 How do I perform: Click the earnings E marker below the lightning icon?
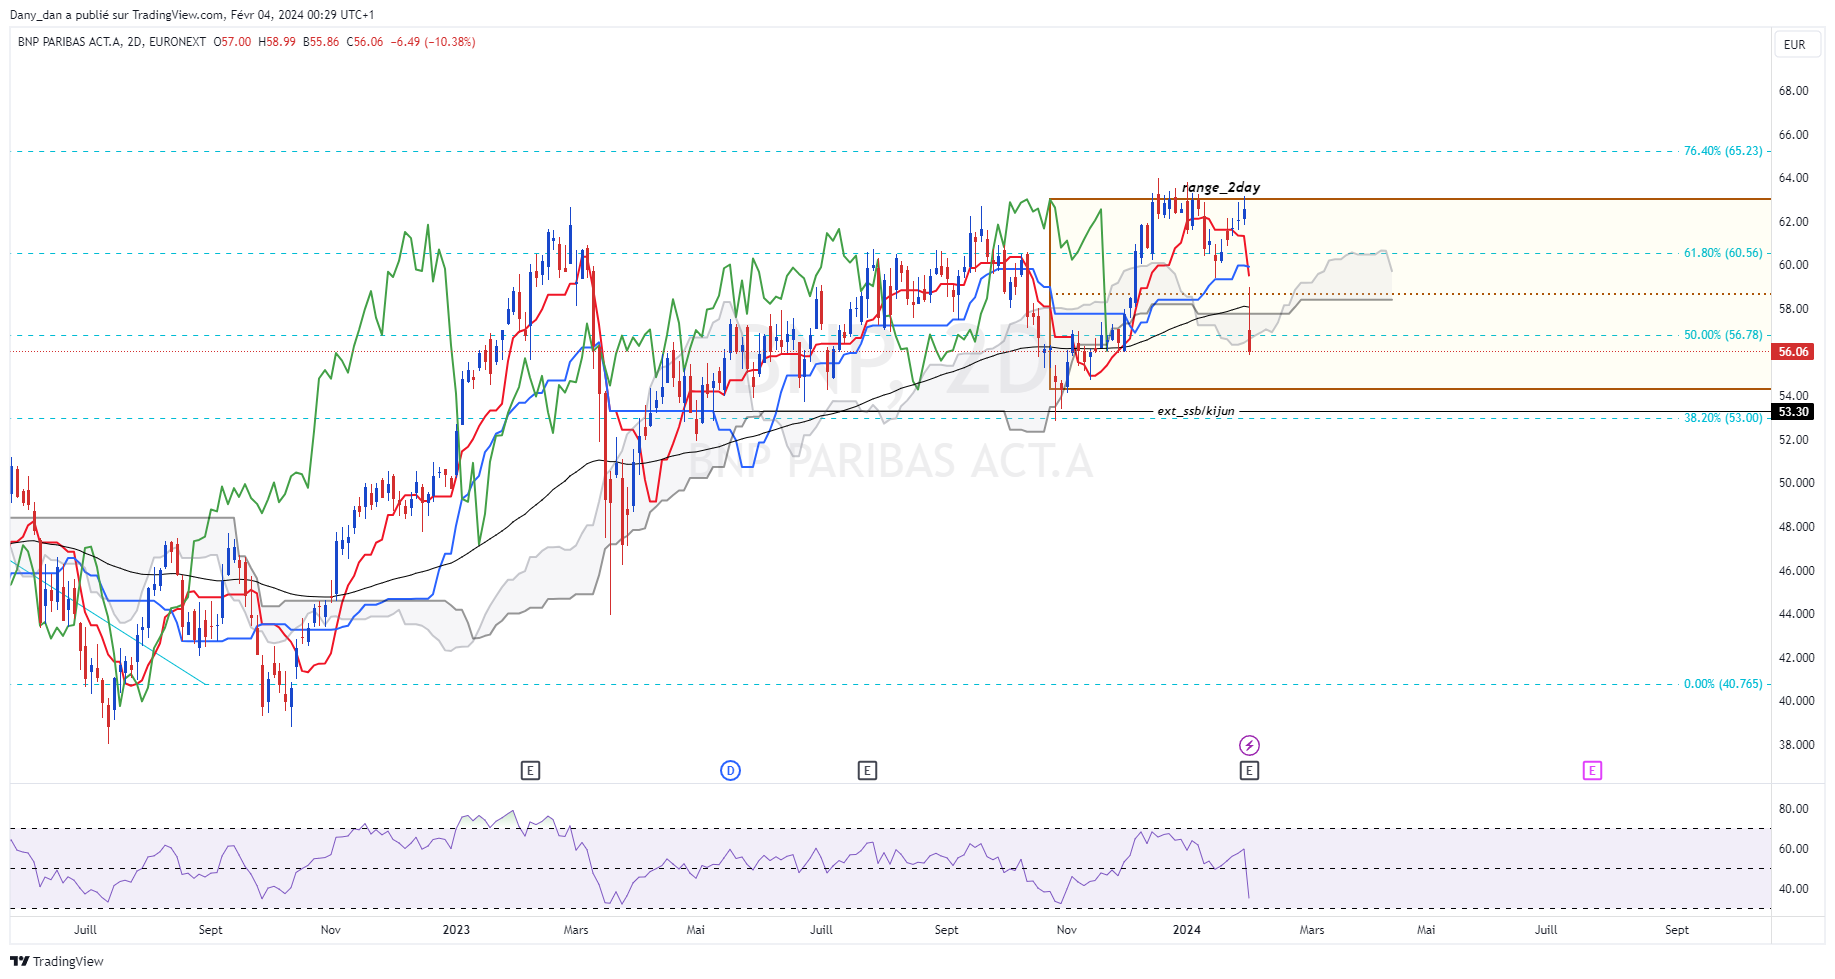tap(1249, 770)
